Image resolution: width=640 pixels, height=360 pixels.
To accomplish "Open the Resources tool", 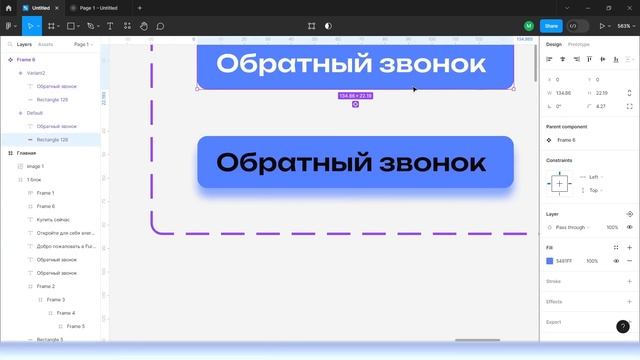I will click(x=127, y=26).
